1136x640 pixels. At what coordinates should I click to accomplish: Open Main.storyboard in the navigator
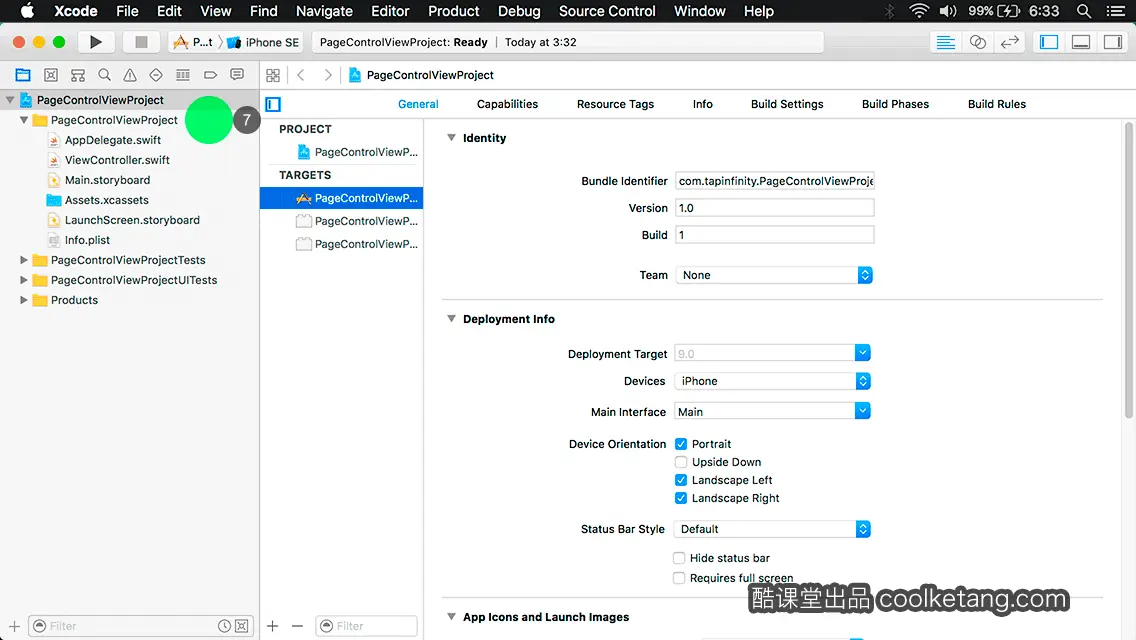107,180
